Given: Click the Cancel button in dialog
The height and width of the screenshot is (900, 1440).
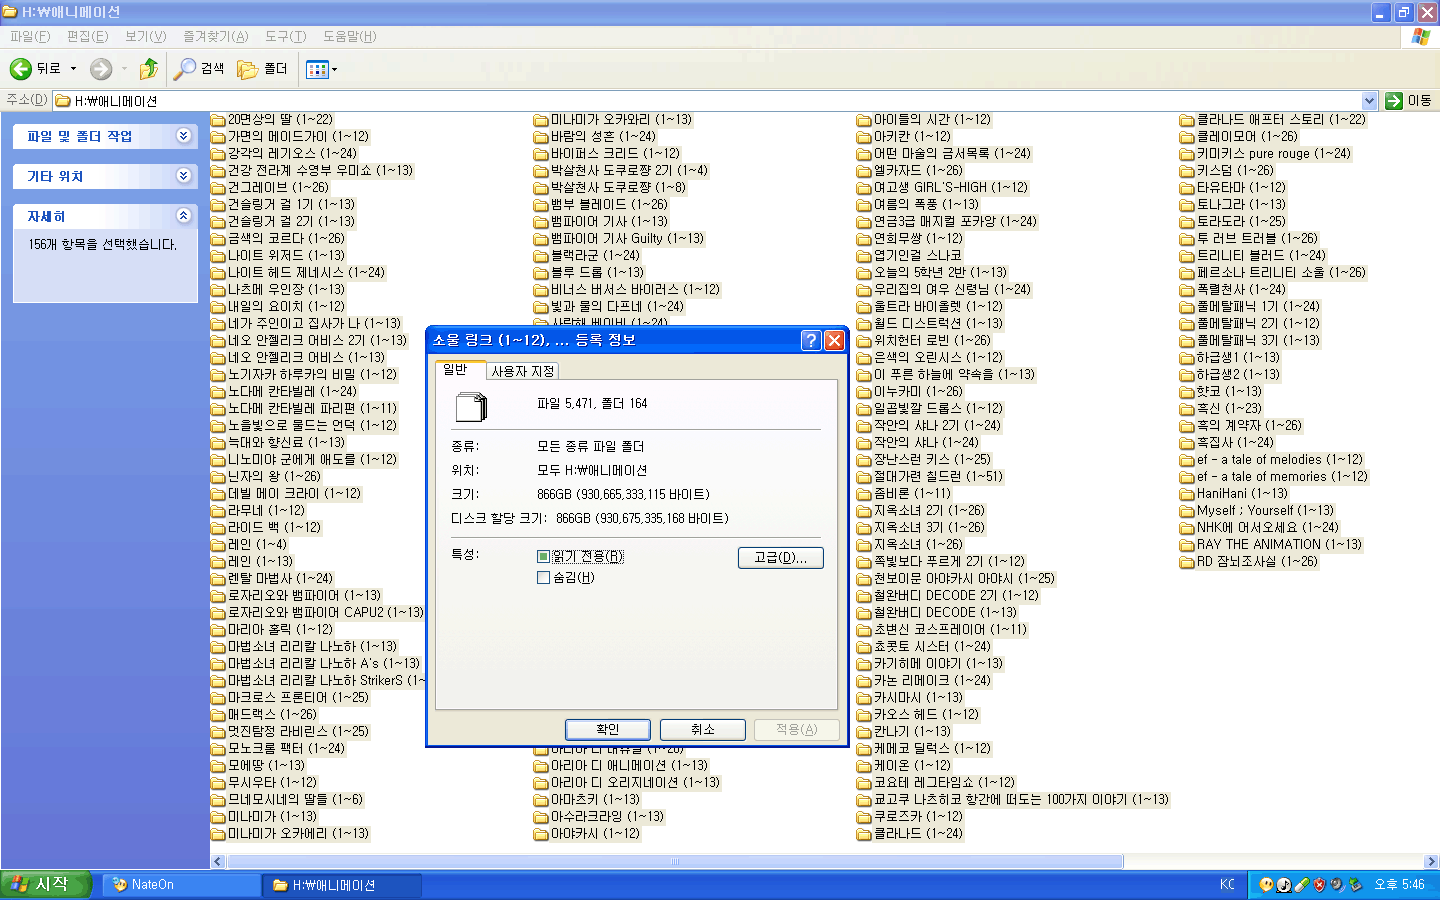Looking at the screenshot, I should pyautogui.click(x=703, y=730).
